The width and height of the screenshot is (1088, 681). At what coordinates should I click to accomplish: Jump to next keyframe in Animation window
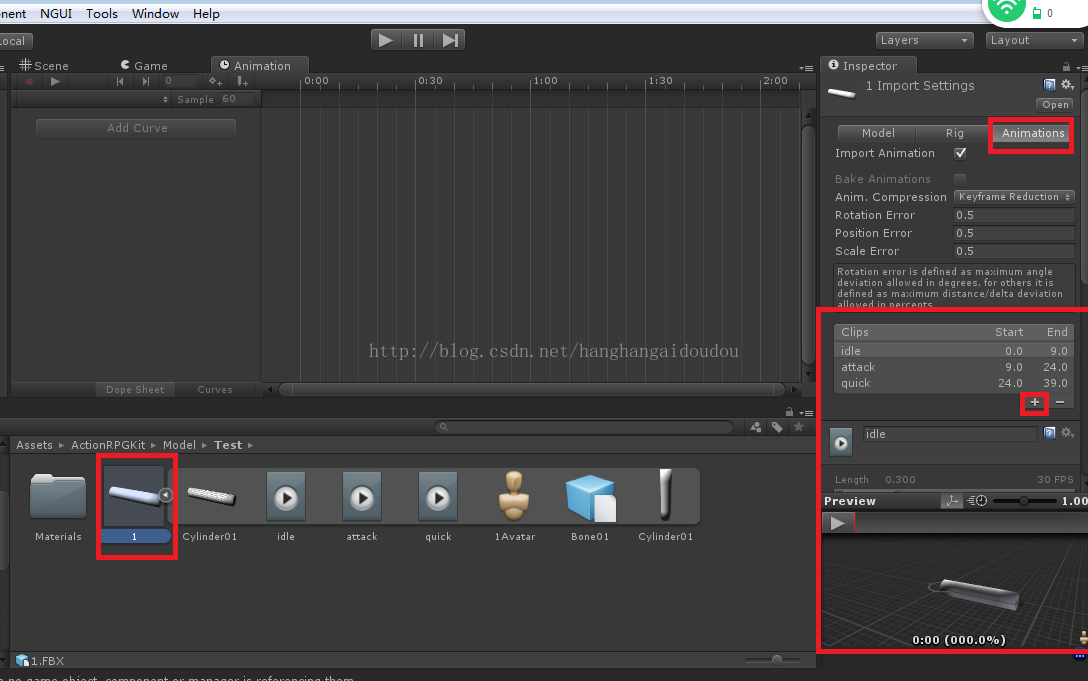[x=145, y=82]
